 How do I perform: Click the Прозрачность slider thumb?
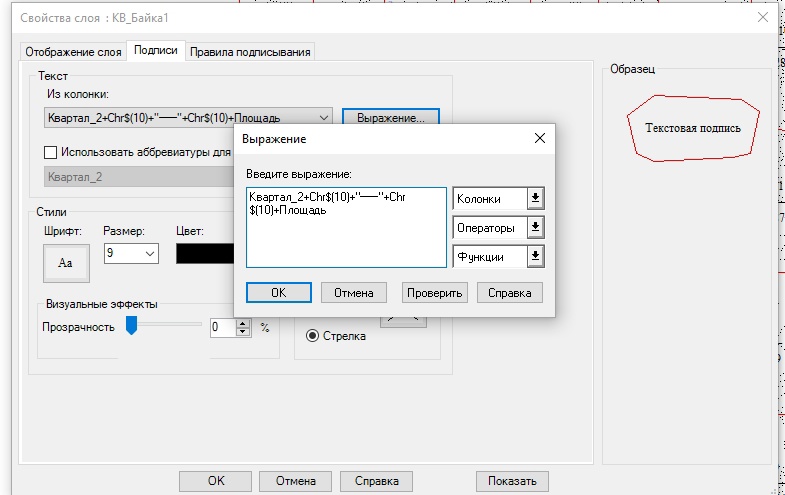coord(131,325)
